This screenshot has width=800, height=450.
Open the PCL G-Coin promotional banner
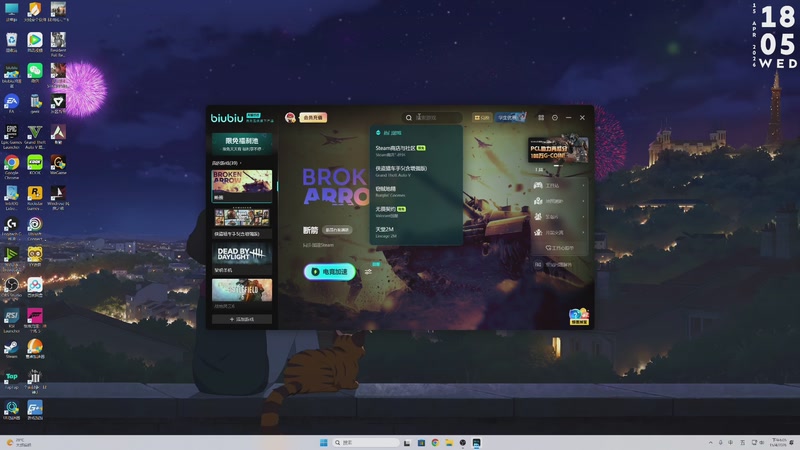click(x=558, y=149)
